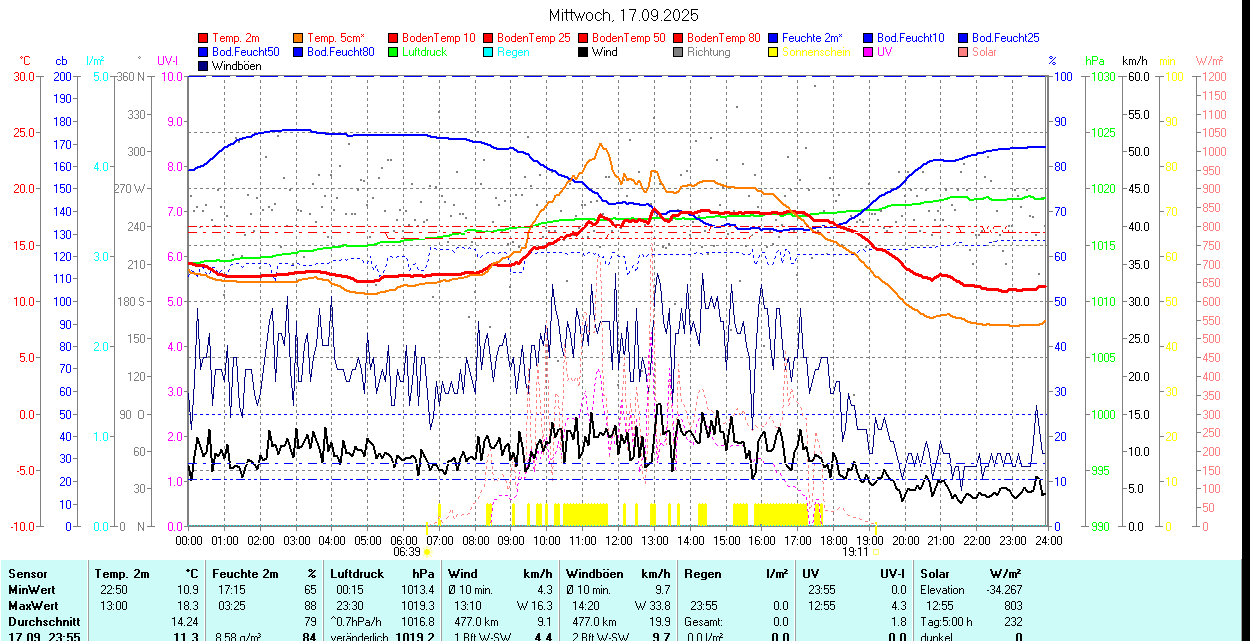1250x641 pixels.
Task: Click the sunset icon at 19:11
Action: [x=876, y=551]
